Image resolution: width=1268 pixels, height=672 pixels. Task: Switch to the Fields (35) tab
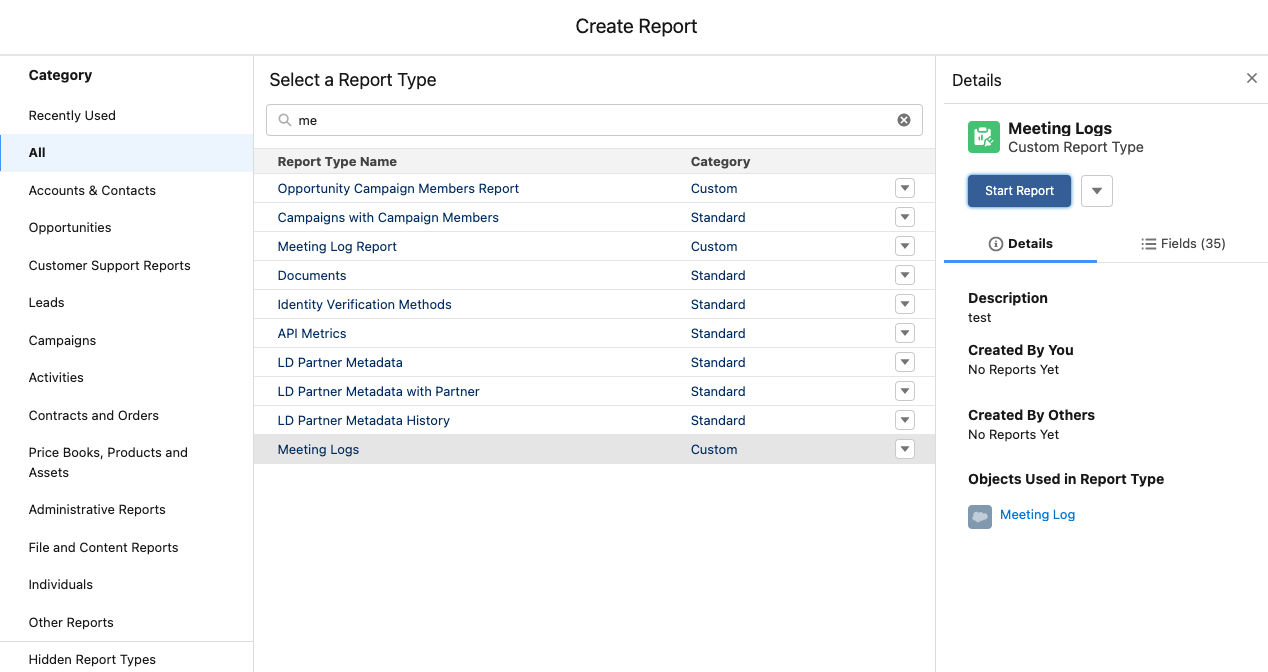coord(1183,244)
